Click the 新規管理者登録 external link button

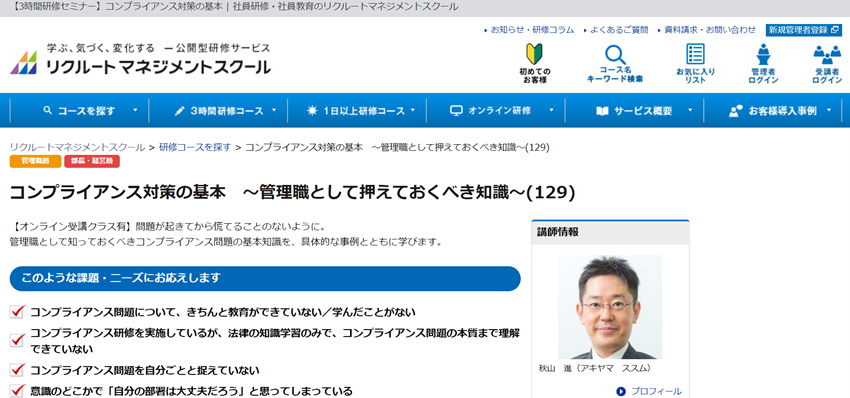pyautogui.click(x=803, y=30)
